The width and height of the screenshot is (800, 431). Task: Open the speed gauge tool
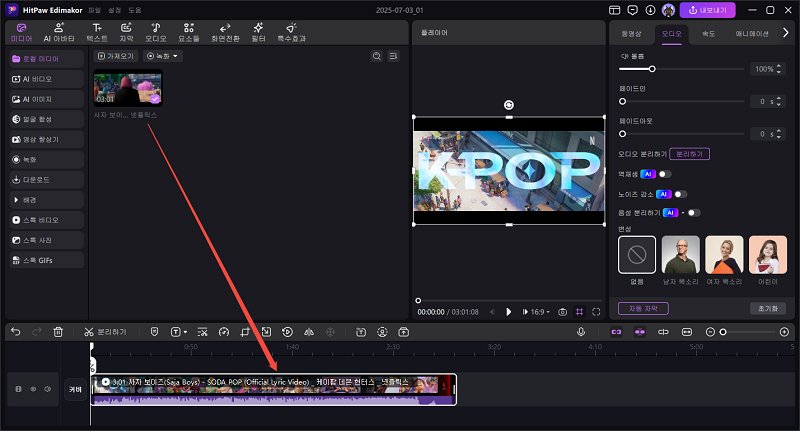tap(223, 332)
